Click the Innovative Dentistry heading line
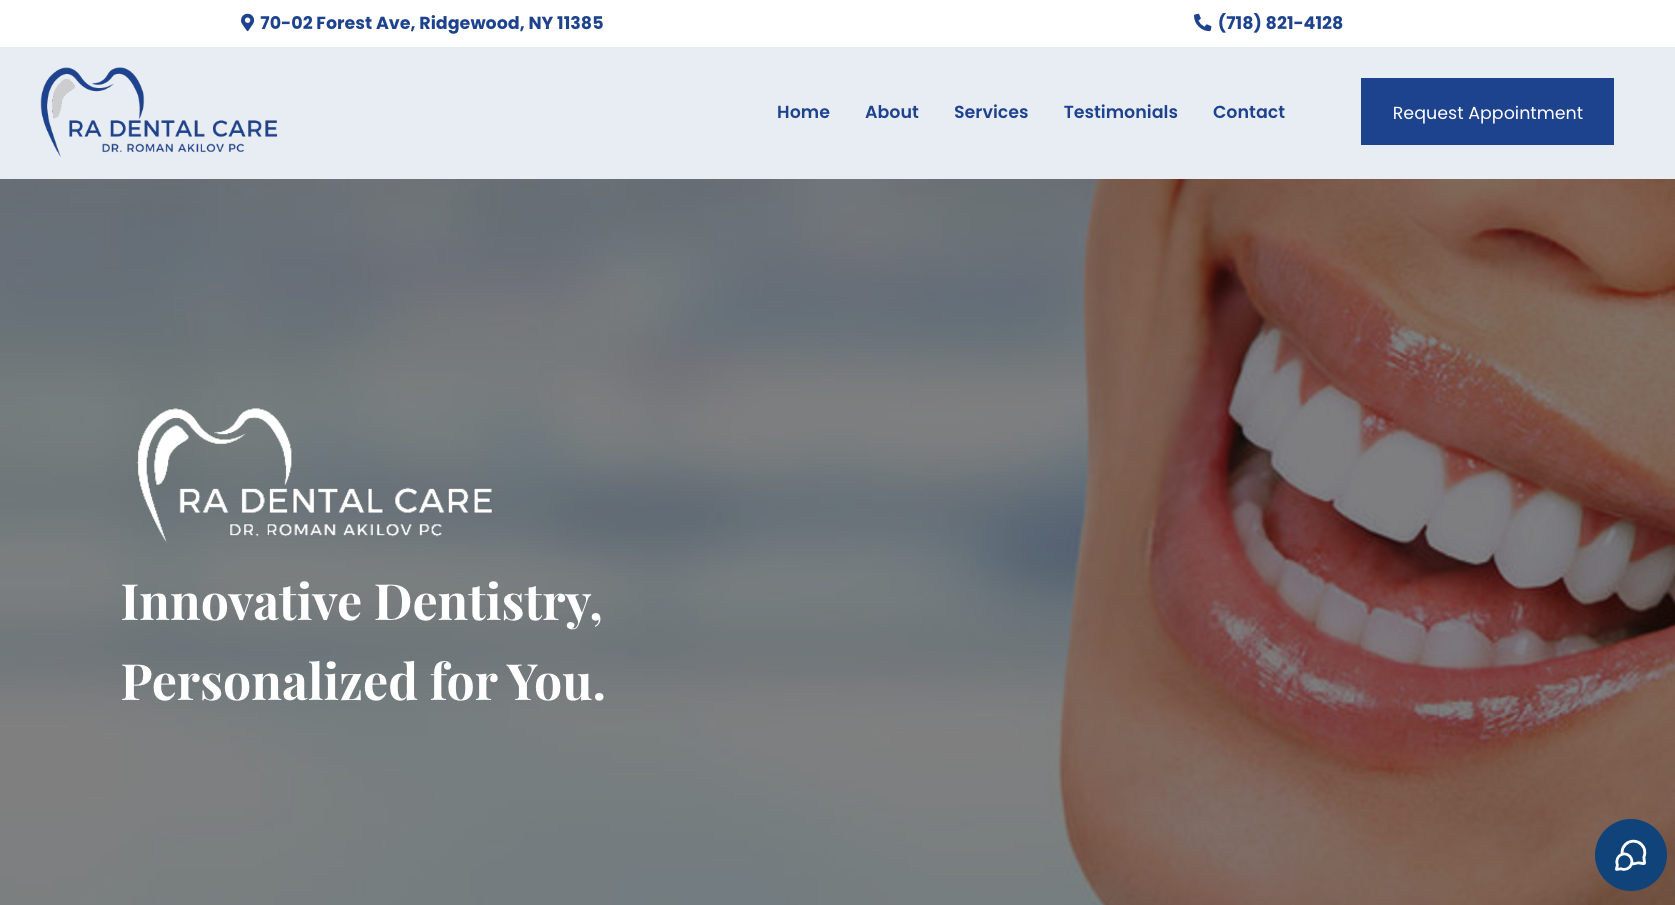 [x=362, y=603]
